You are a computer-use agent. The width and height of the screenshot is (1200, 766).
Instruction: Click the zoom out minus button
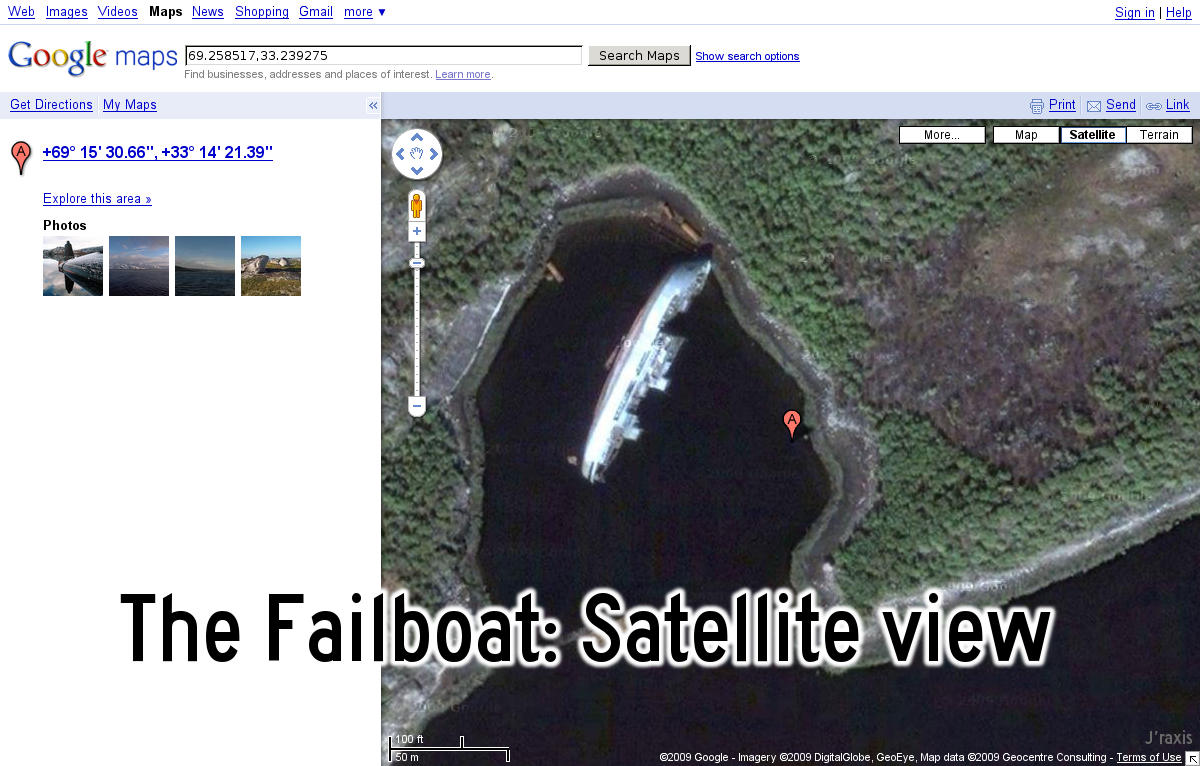coord(417,406)
